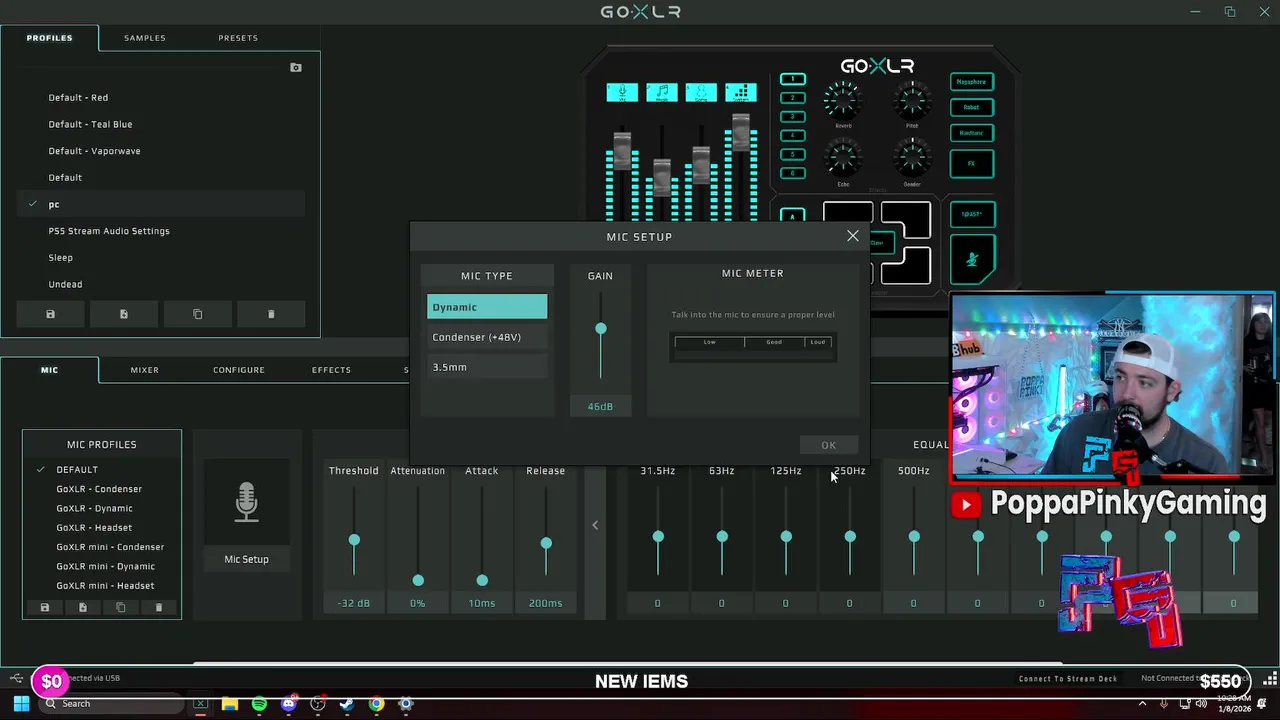1280x720 pixels.
Task: Click the save-as-new profile document icon
Action: (124, 314)
